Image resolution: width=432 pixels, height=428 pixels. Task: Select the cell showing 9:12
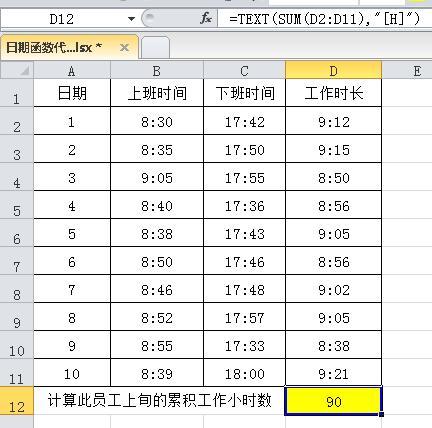[334, 121]
